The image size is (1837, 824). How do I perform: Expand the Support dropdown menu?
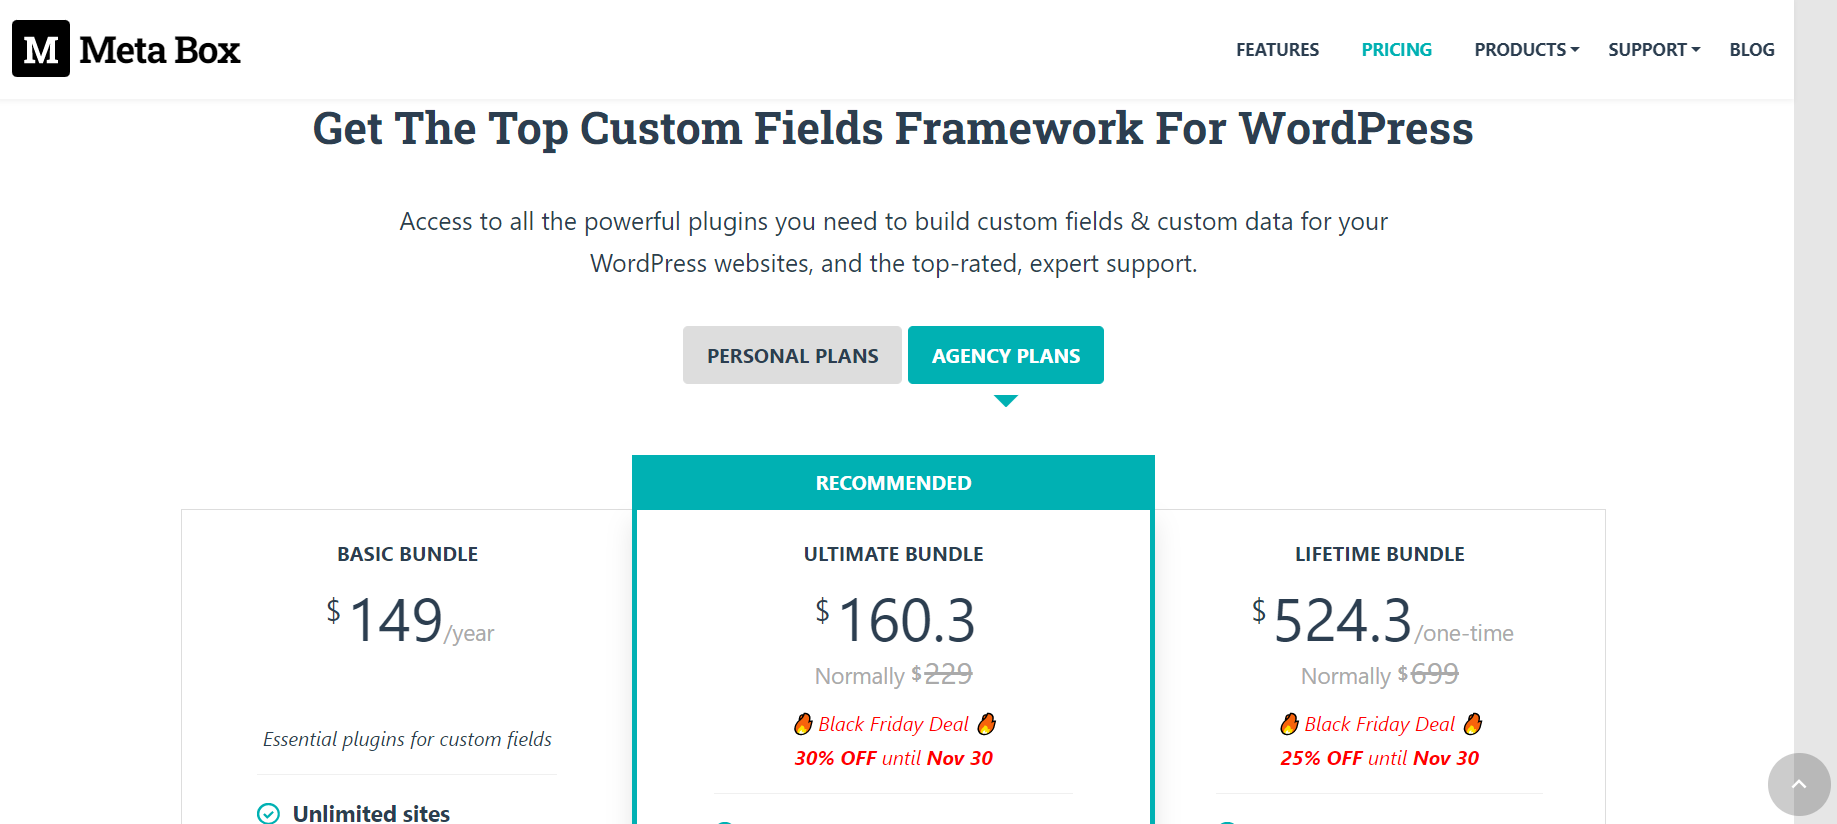click(x=1654, y=50)
